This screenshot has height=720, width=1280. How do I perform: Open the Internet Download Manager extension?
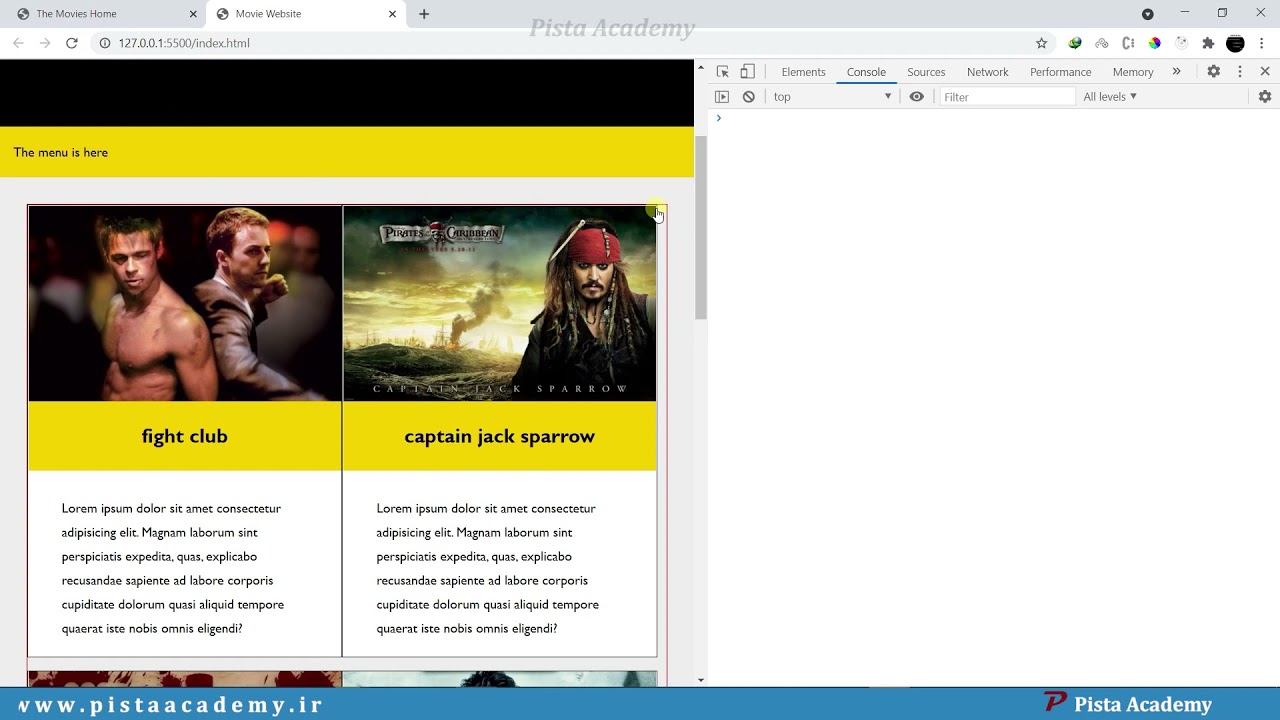(x=1075, y=43)
